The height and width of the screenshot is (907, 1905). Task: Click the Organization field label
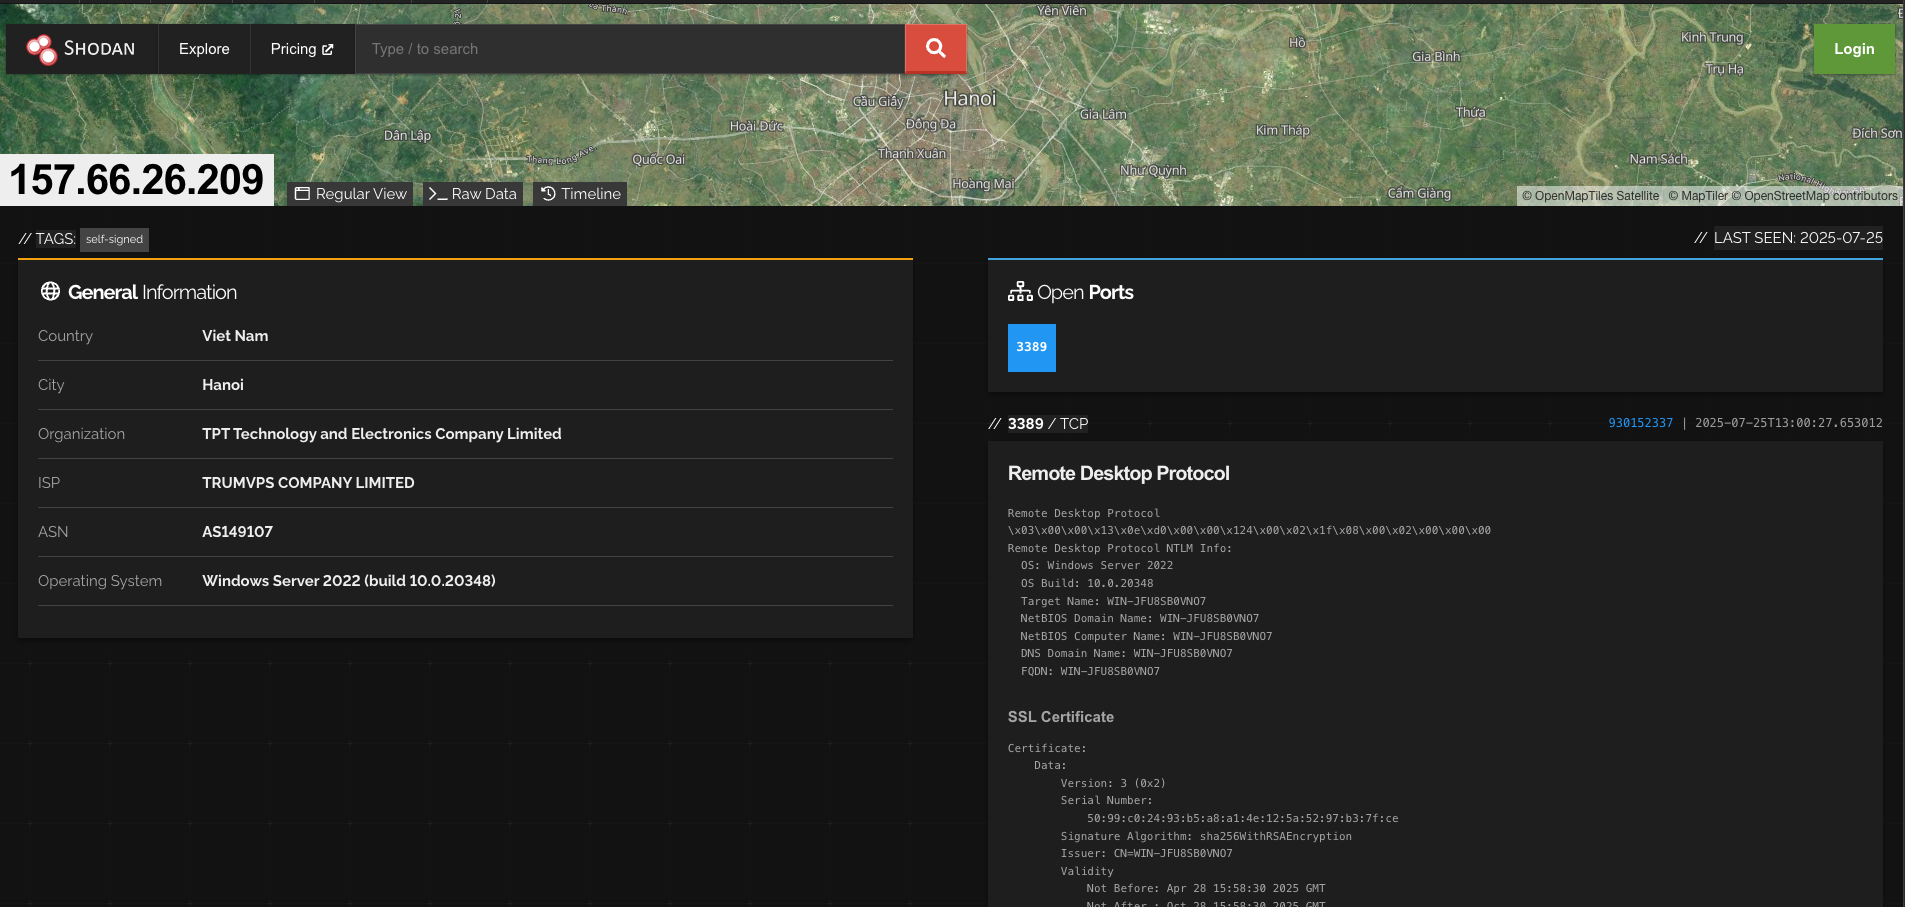[x=82, y=434]
